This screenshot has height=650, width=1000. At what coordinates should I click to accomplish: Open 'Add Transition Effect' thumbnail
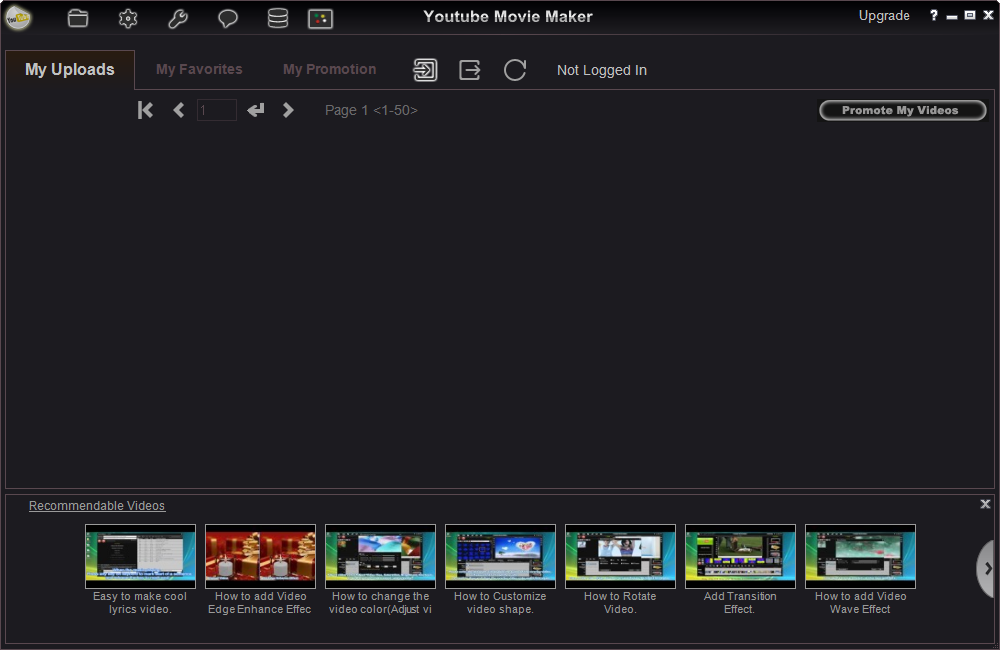[x=740, y=556]
